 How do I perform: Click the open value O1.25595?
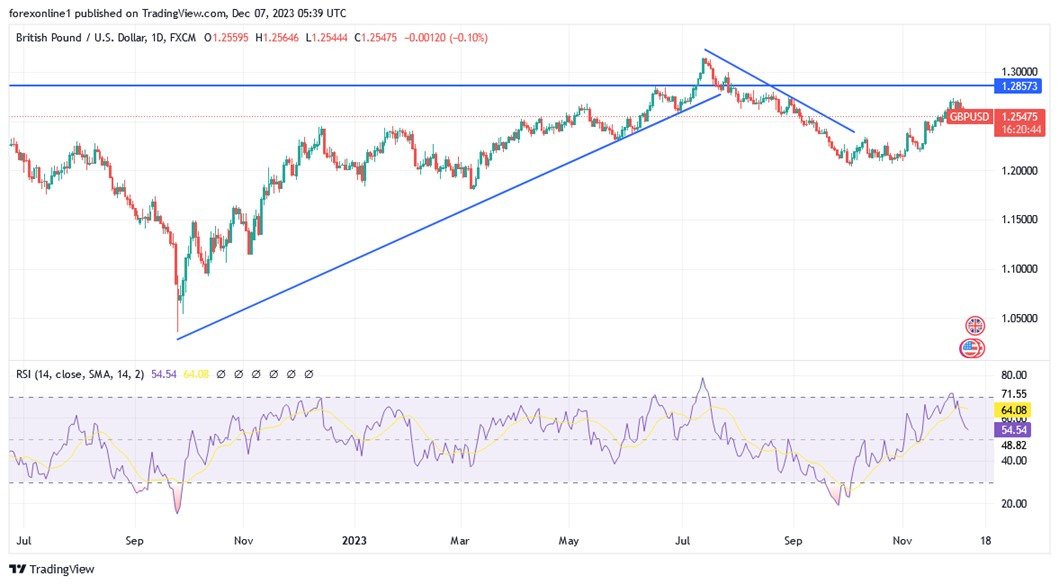[x=226, y=38]
